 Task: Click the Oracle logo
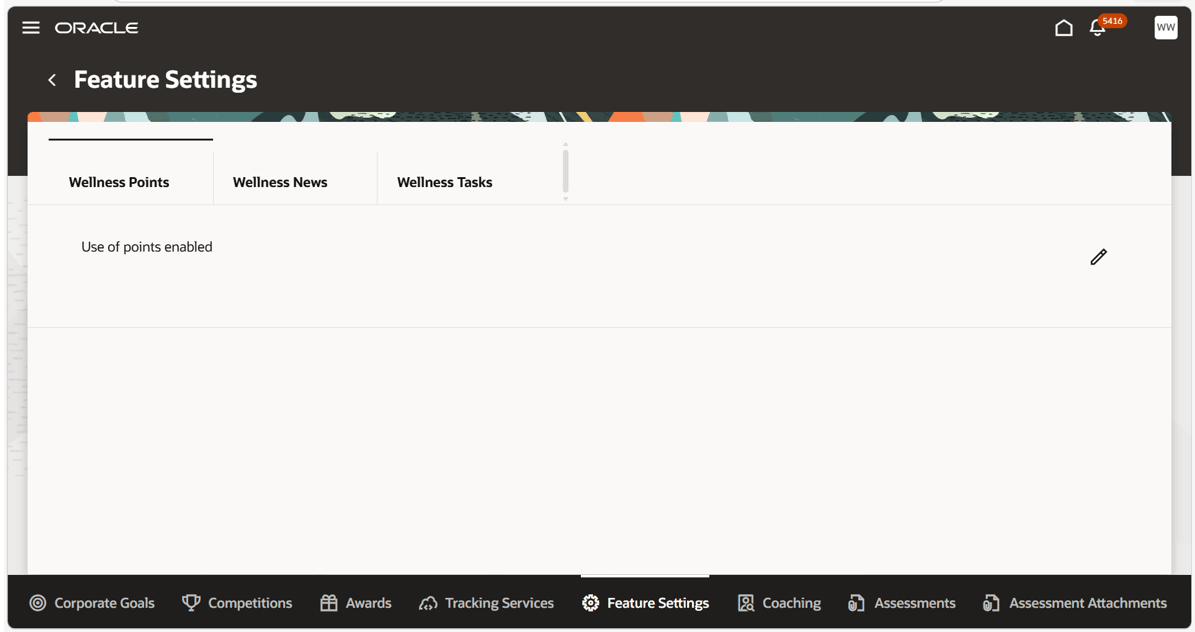coord(97,28)
